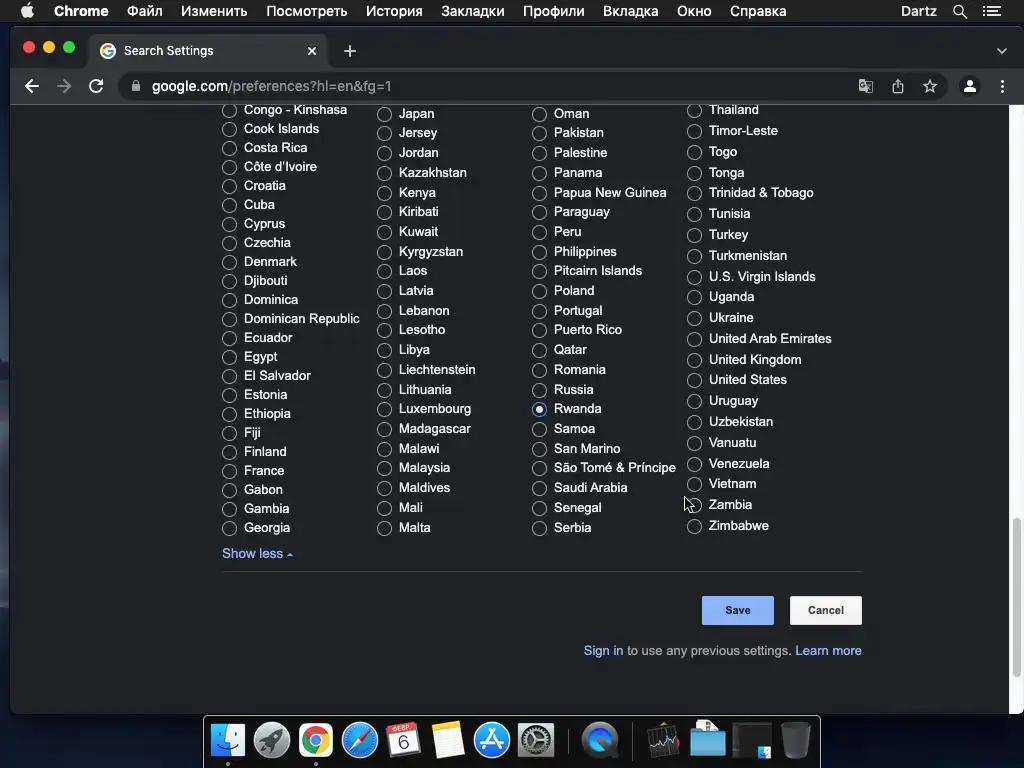Screen dimensions: 1024x768
Task: Open a new tab with plus button
Action: point(350,51)
